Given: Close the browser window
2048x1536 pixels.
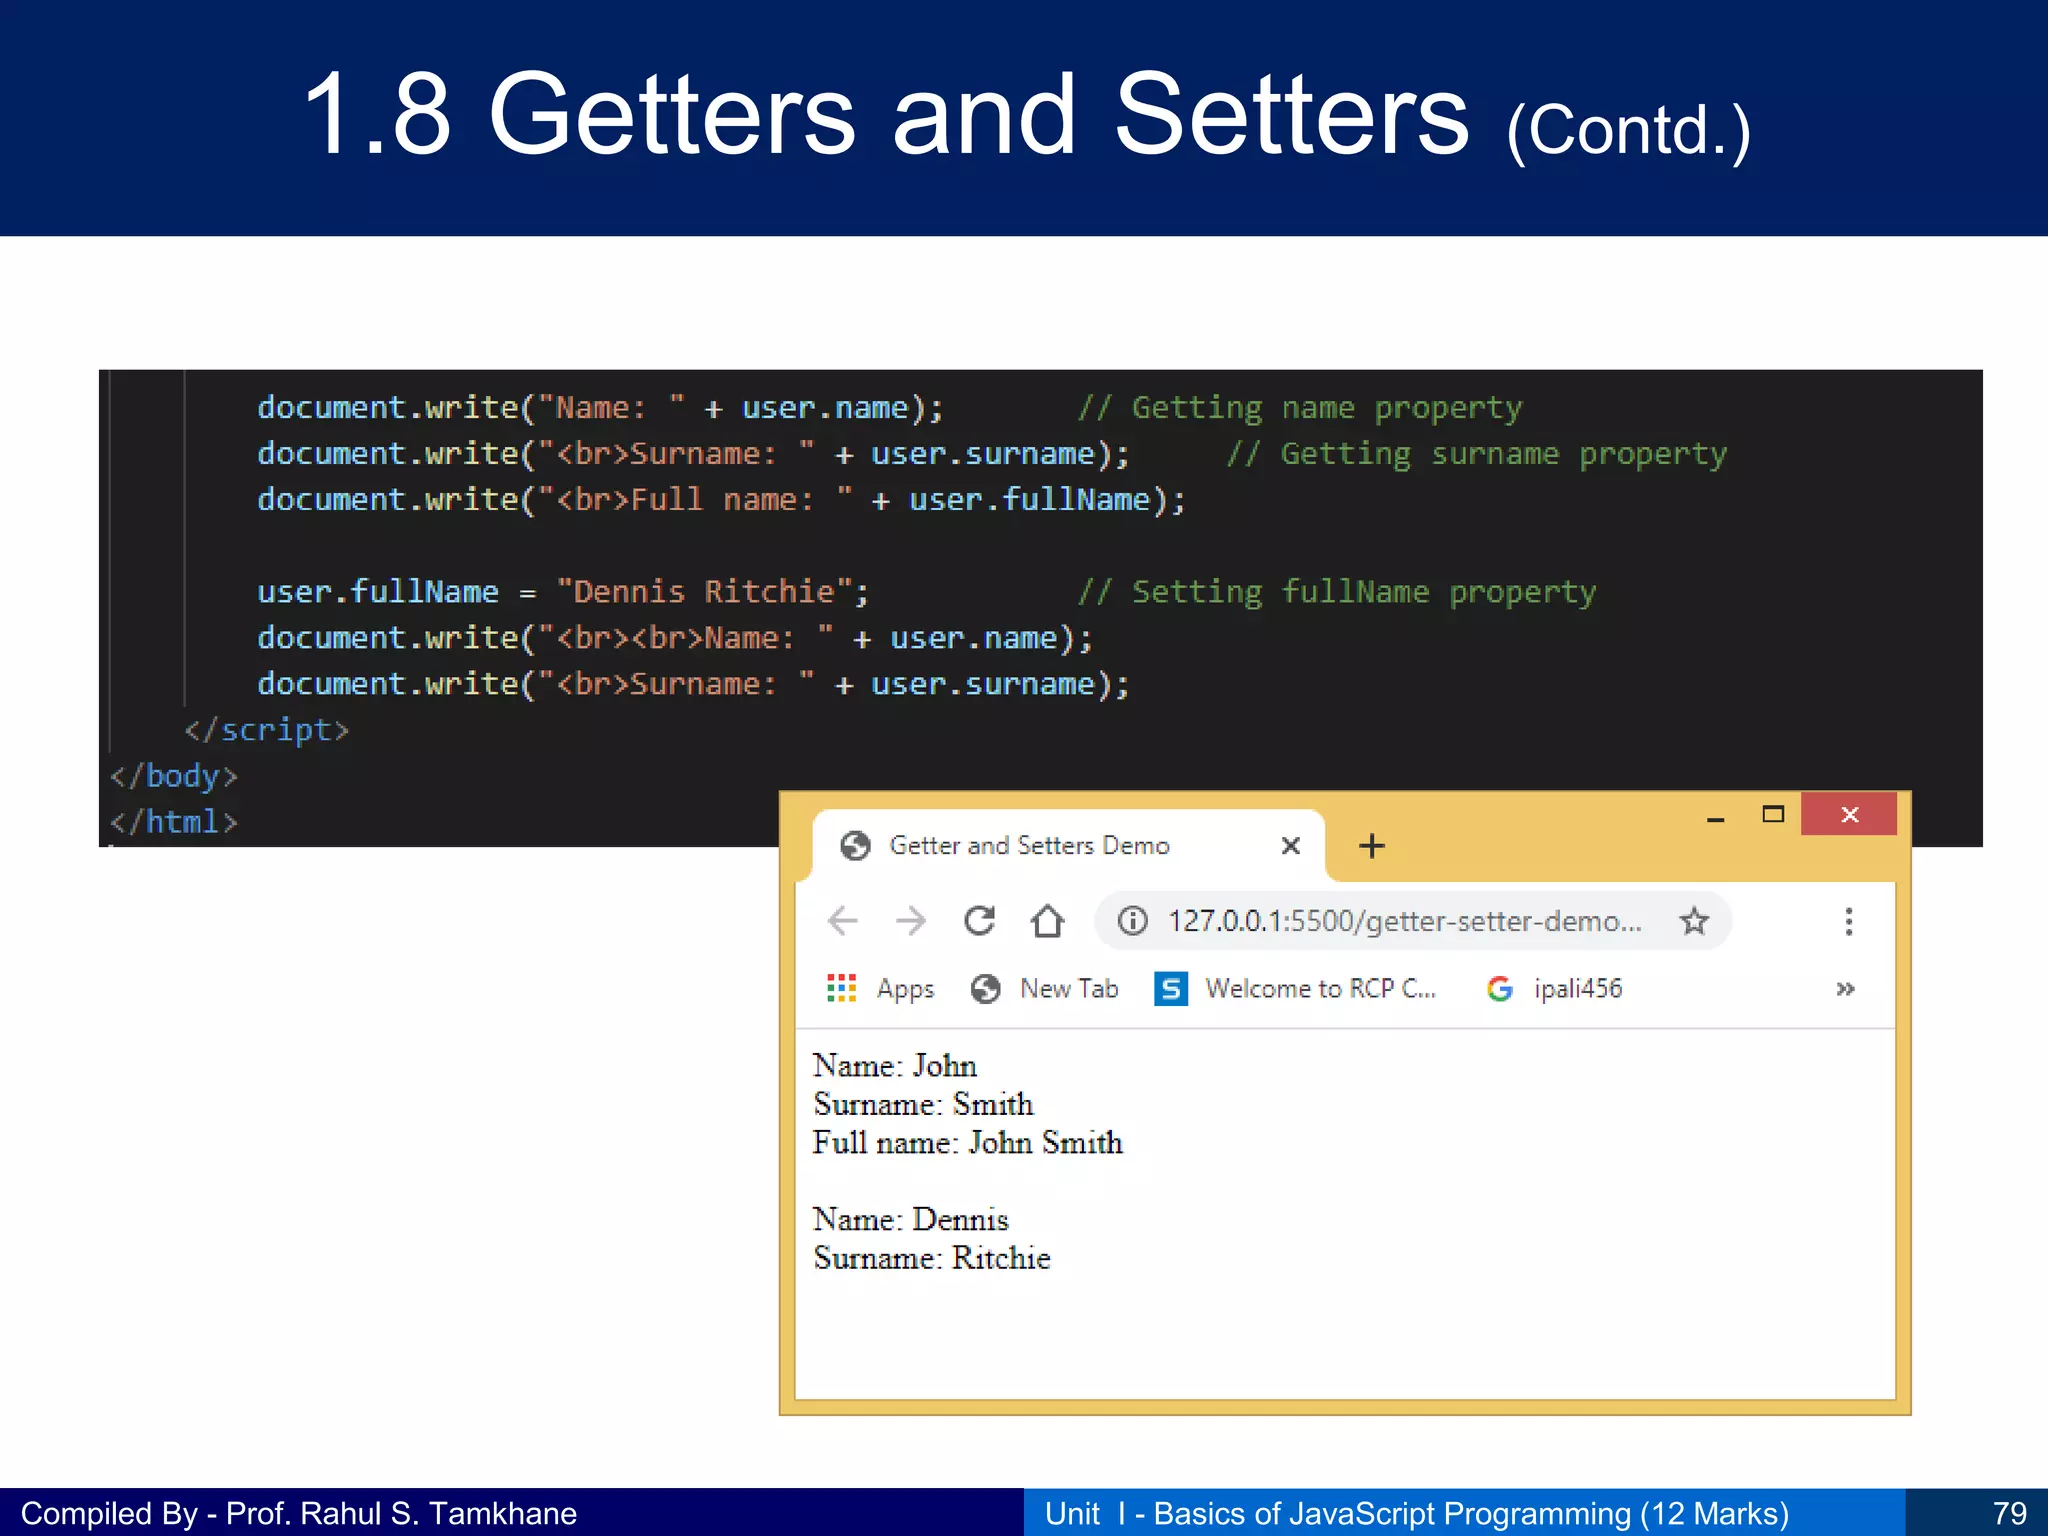Looking at the screenshot, I should tap(1849, 814).
